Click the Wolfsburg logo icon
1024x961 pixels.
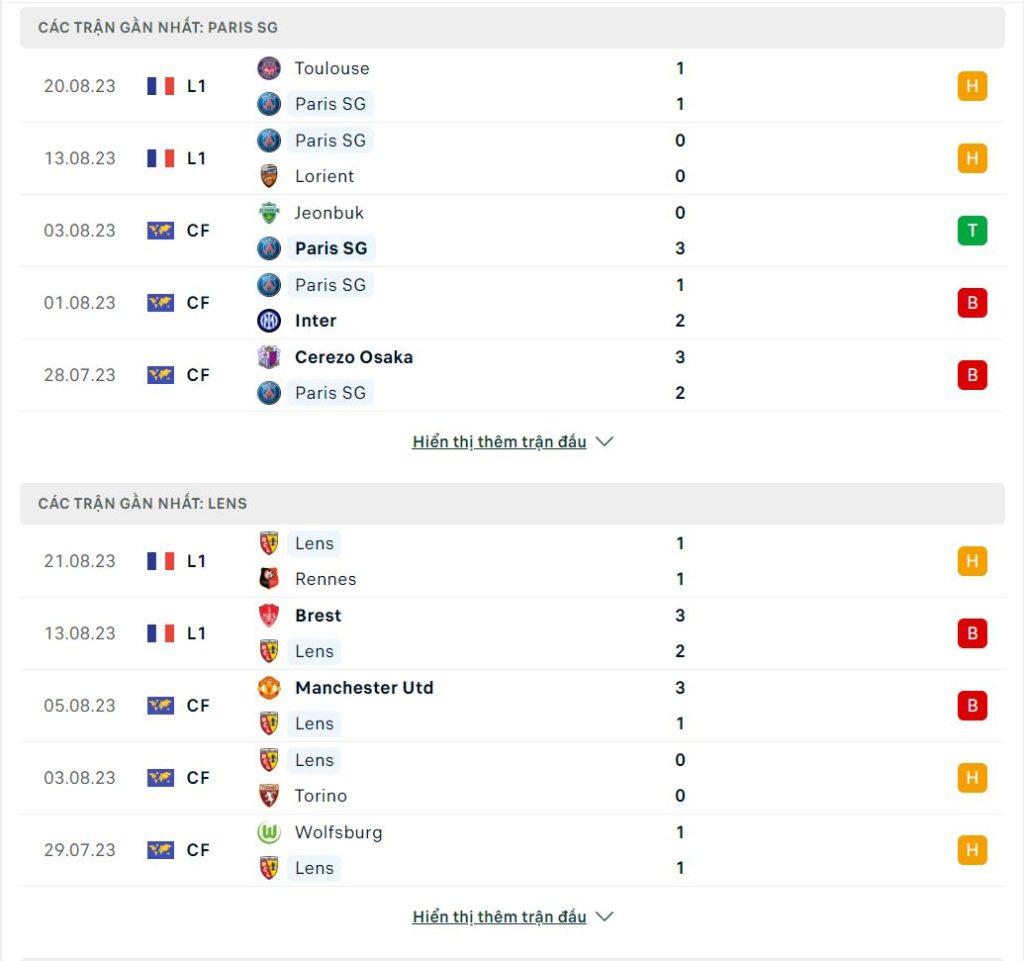click(x=268, y=832)
